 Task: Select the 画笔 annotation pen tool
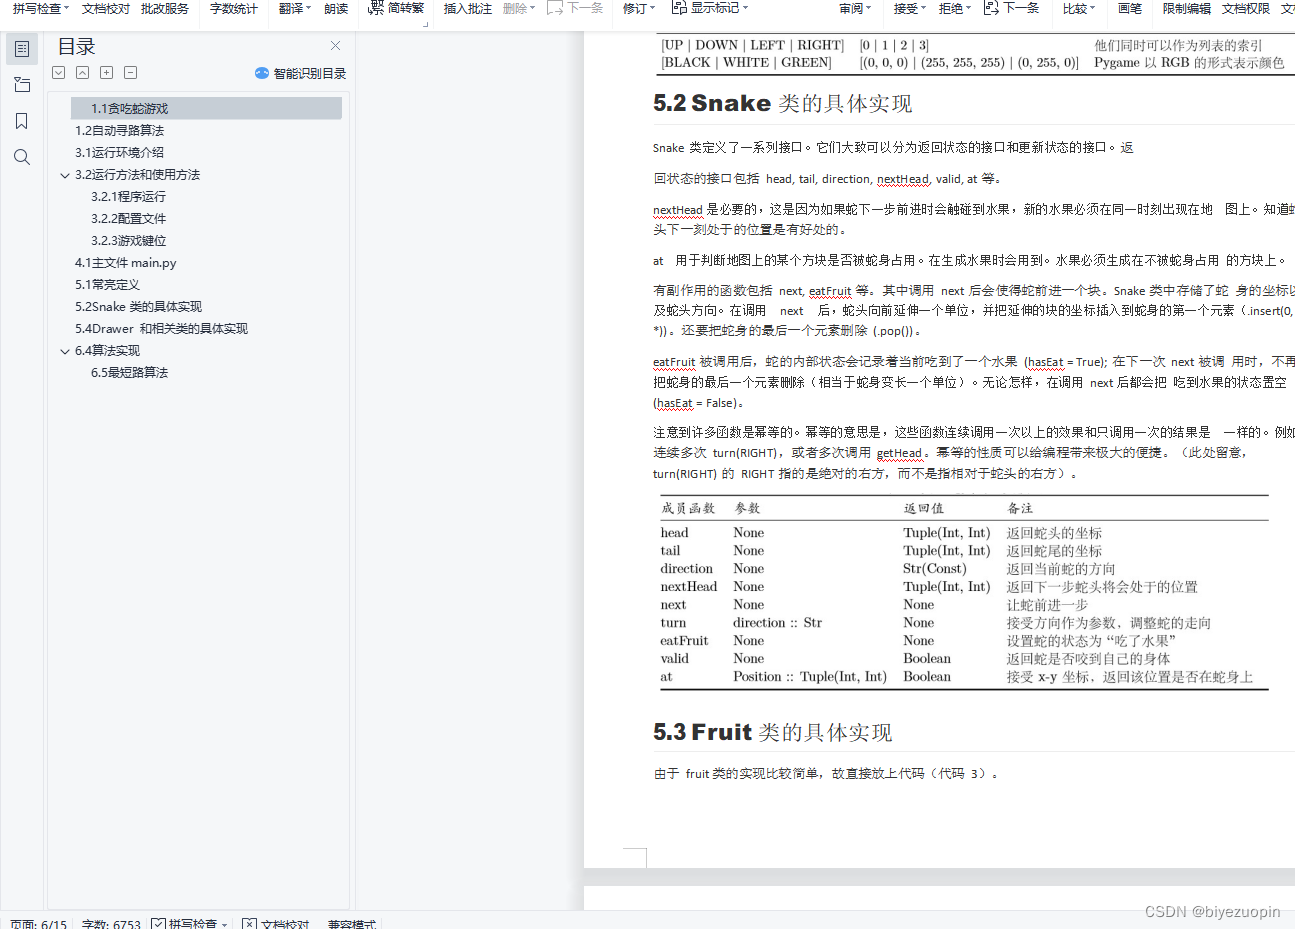click(x=1129, y=9)
